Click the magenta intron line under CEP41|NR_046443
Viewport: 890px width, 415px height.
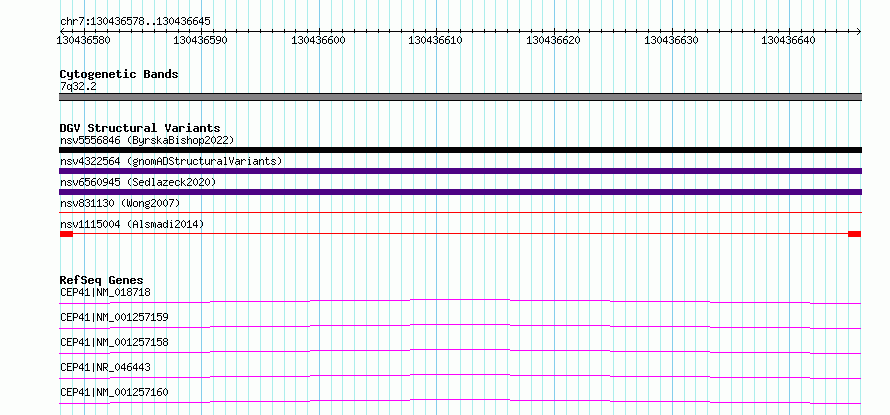tap(460, 376)
